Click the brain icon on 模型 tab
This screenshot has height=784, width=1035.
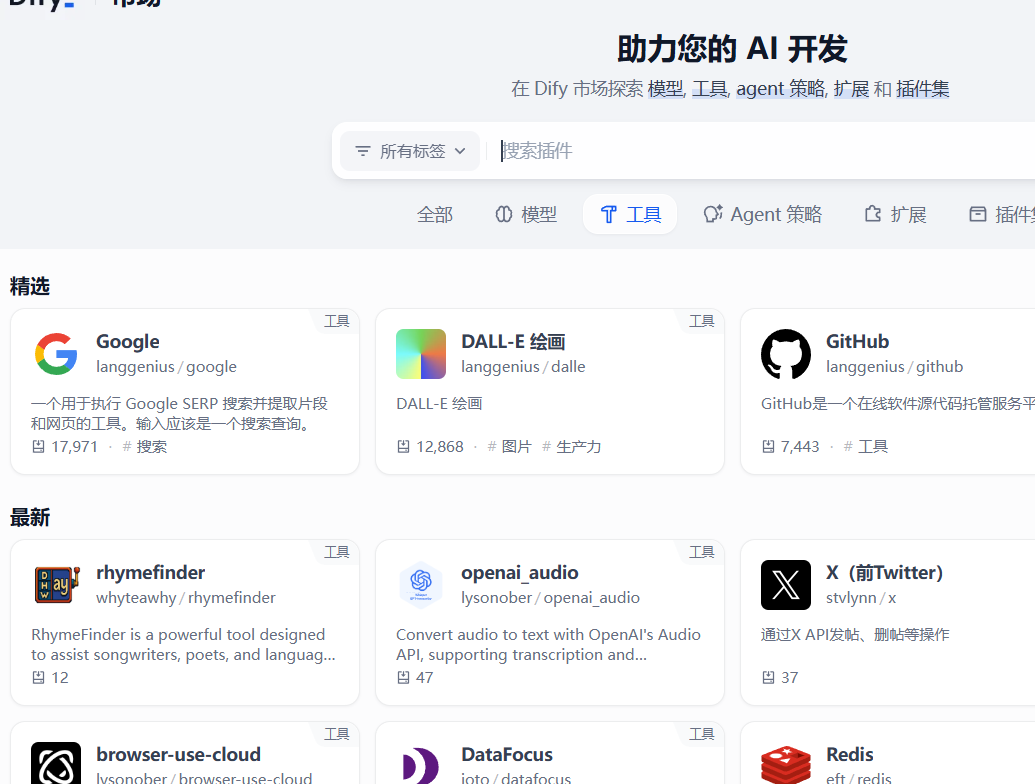pyautogui.click(x=504, y=214)
